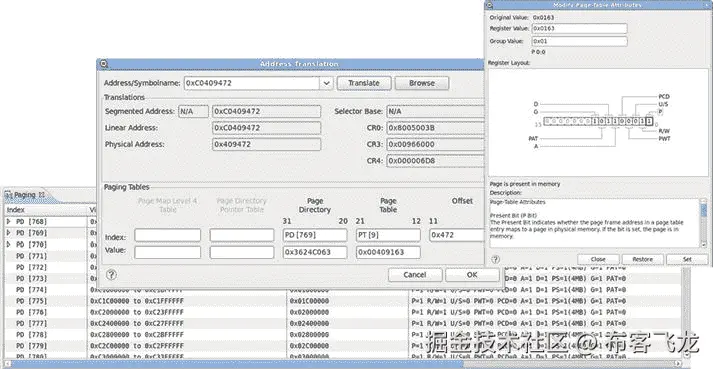
Task: Click physical address cell 0x02000000
Action: point(348,312)
